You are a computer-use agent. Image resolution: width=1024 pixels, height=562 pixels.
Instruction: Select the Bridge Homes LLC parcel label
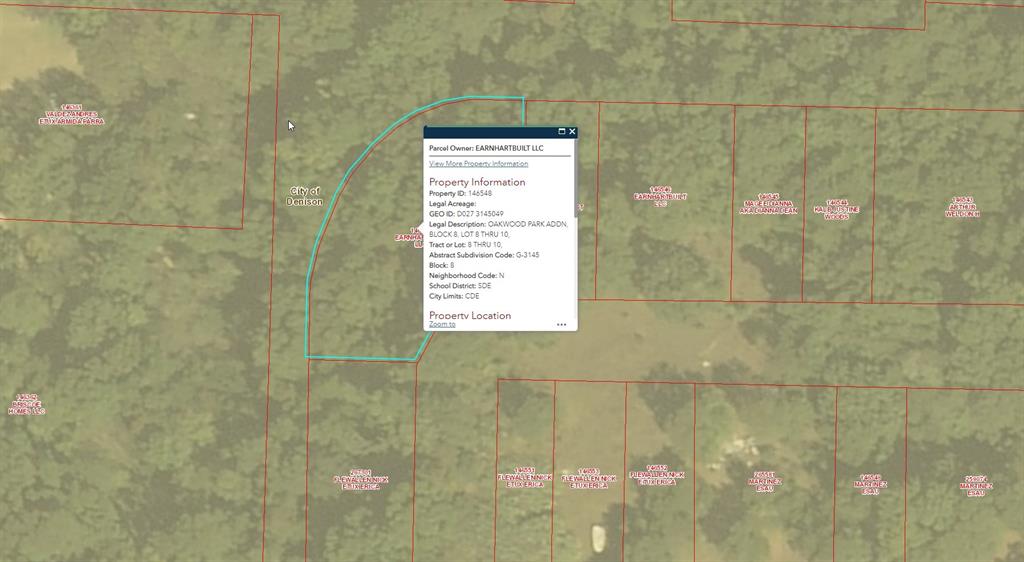pyautogui.click(x=26, y=405)
